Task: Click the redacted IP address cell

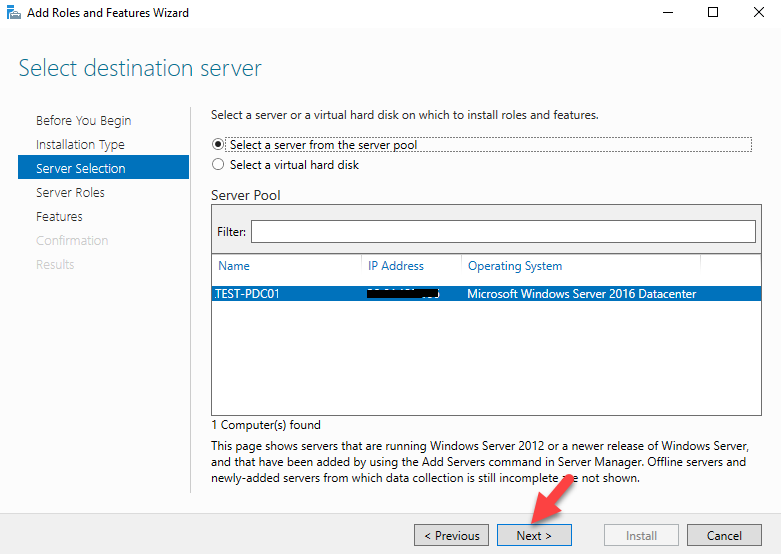Action: point(402,293)
